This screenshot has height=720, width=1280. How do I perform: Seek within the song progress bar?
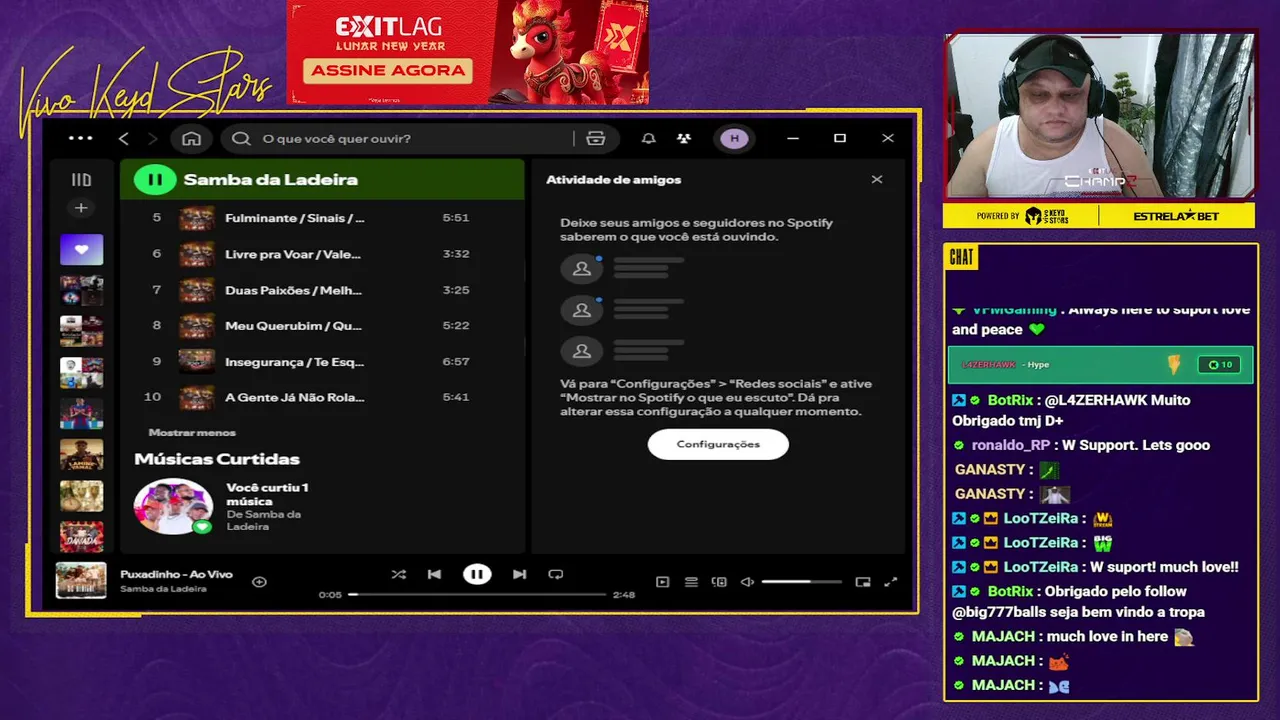click(x=477, y=594)
